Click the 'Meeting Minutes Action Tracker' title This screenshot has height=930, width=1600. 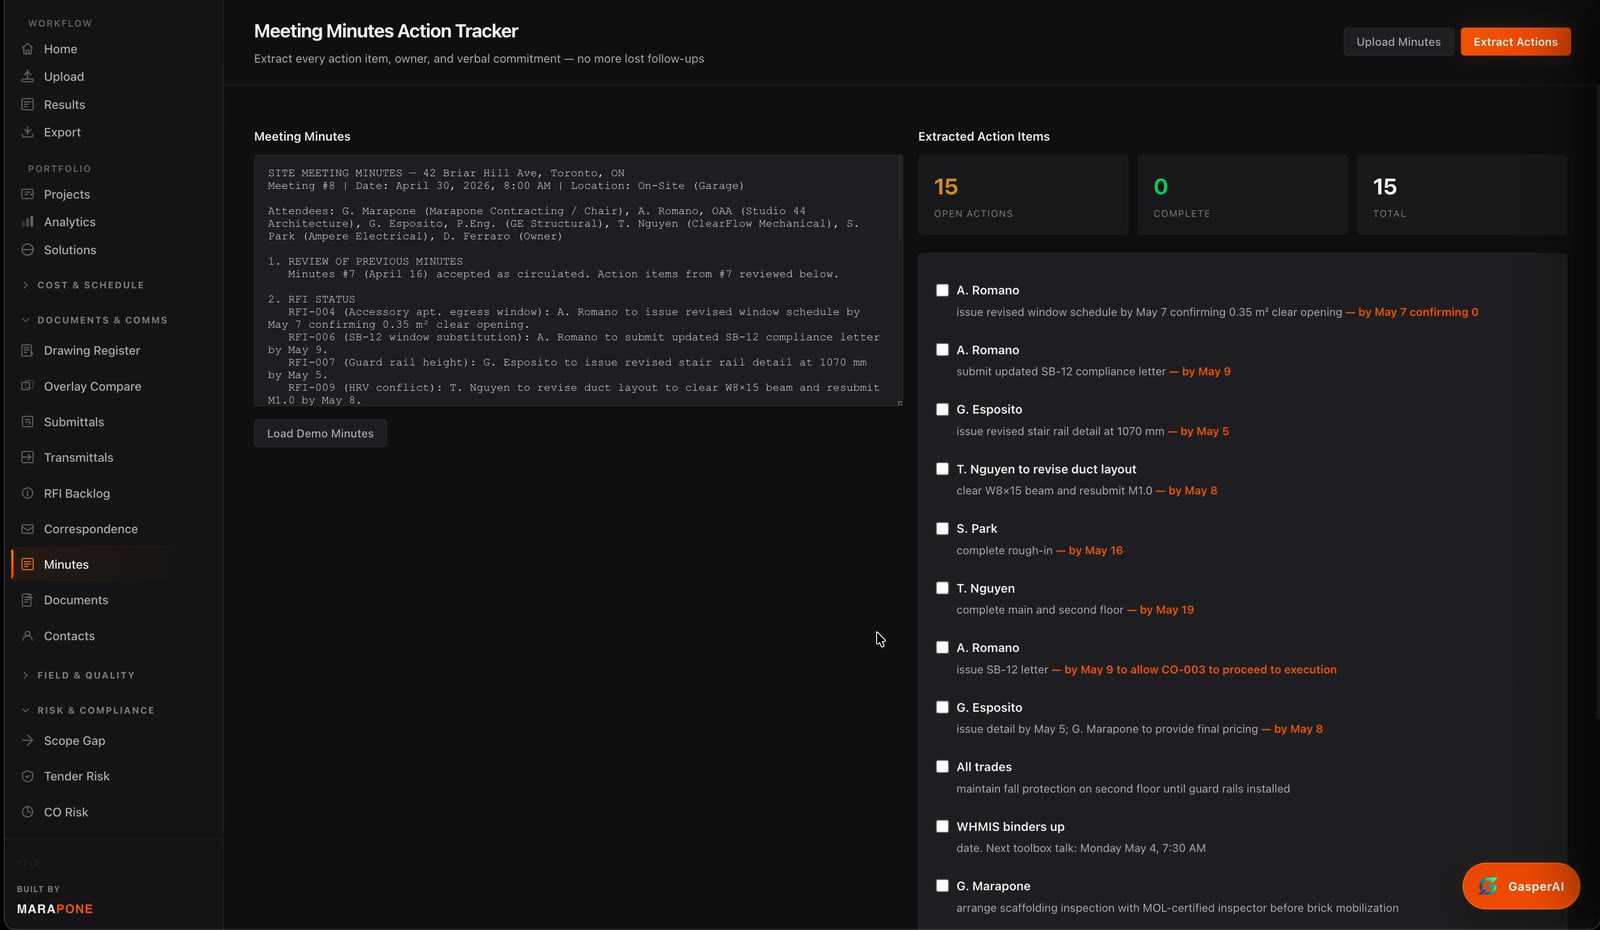386,31
